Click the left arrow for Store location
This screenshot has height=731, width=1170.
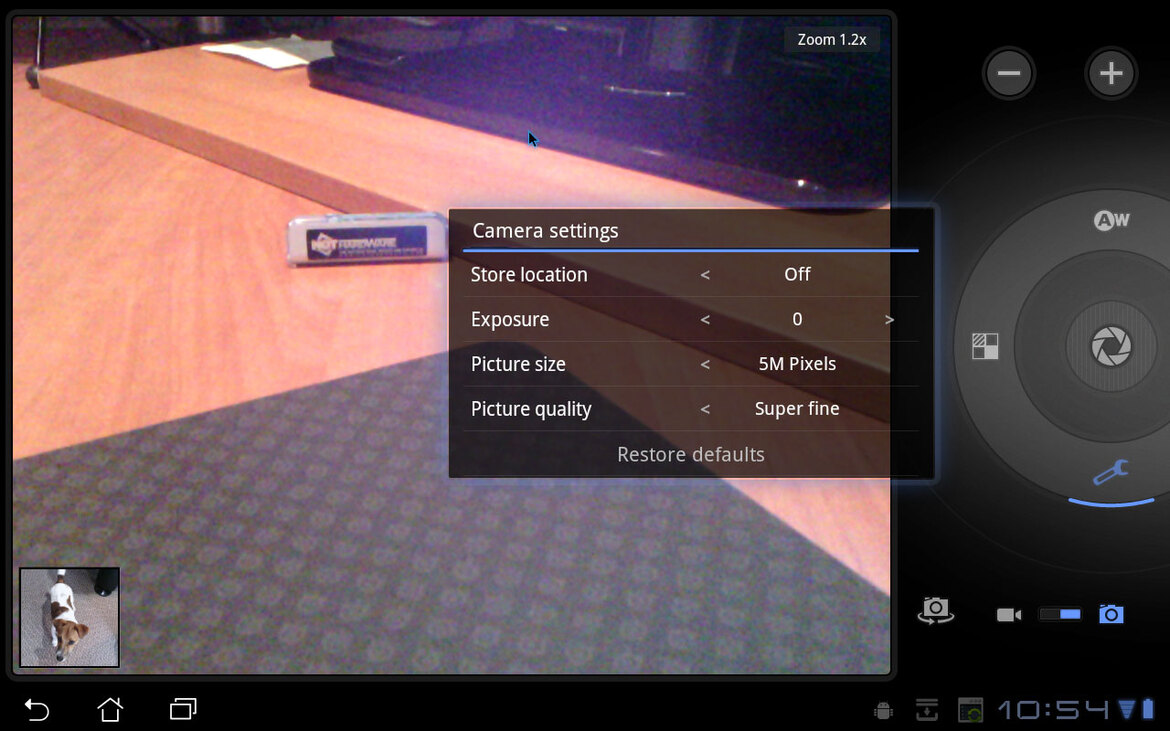705,274
